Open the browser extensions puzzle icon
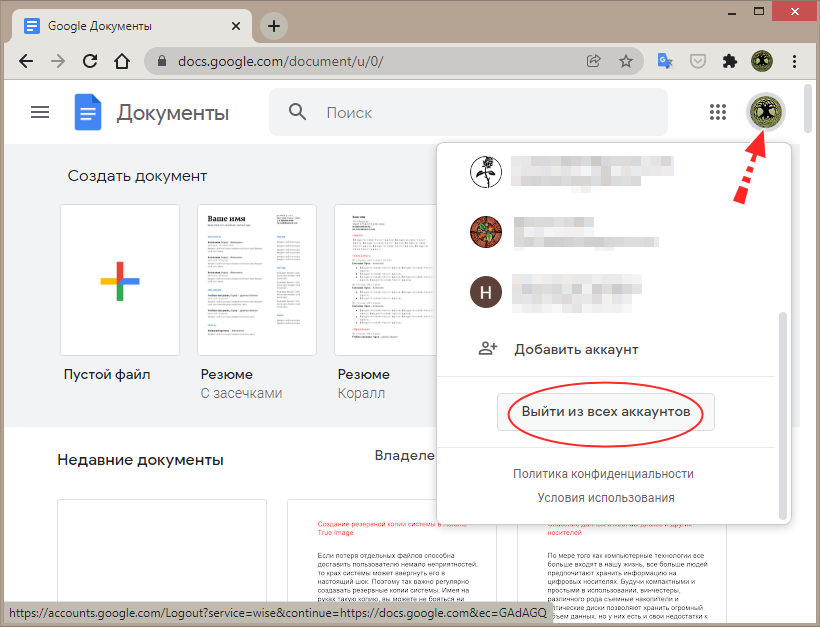Screen dimensions: 820x627 [730, 61]
